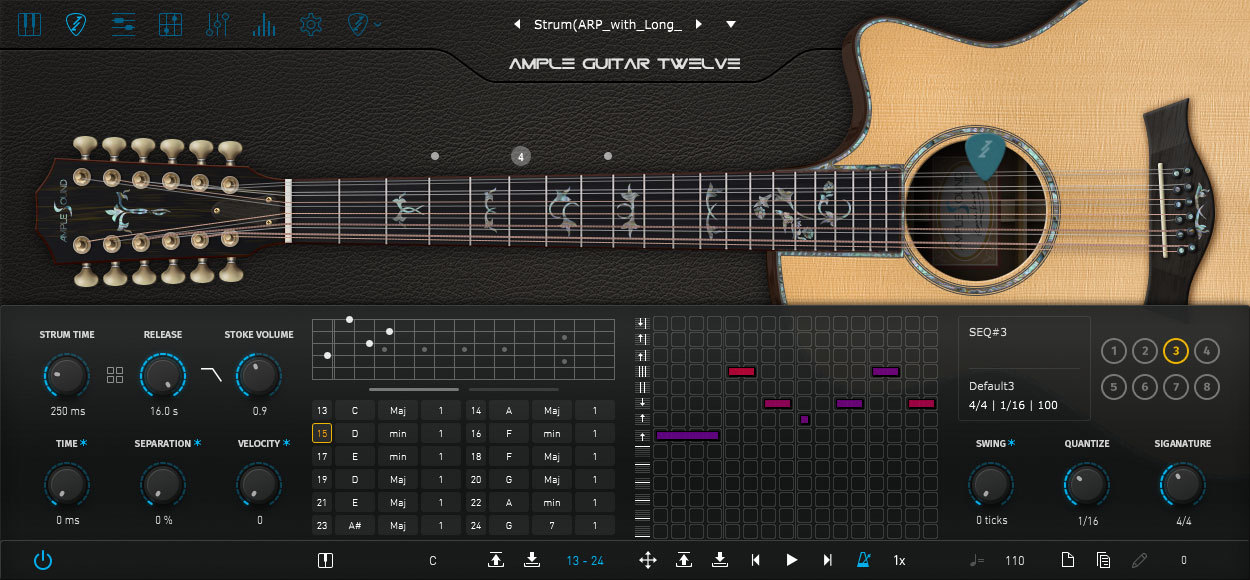This screenshot has width=1250, height=580.
Task: Adjust the Release knob
Action: 162,376
